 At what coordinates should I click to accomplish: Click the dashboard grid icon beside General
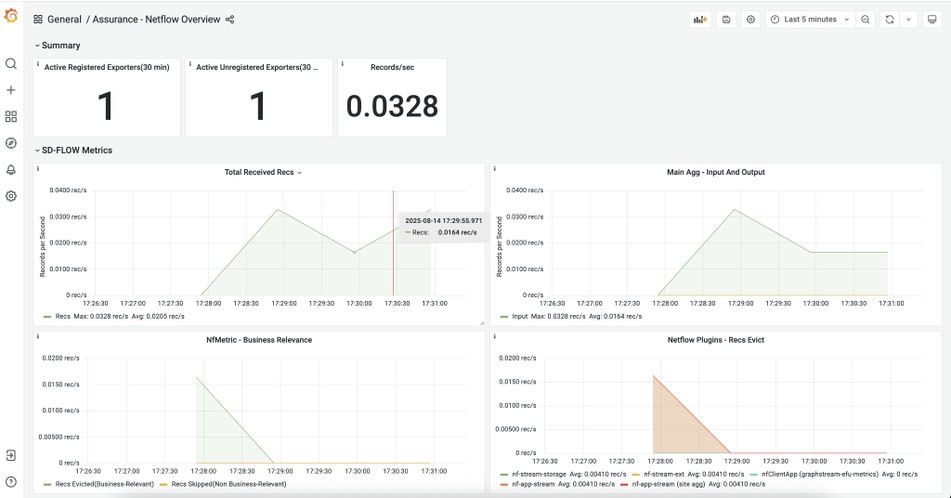coord(38,19)
